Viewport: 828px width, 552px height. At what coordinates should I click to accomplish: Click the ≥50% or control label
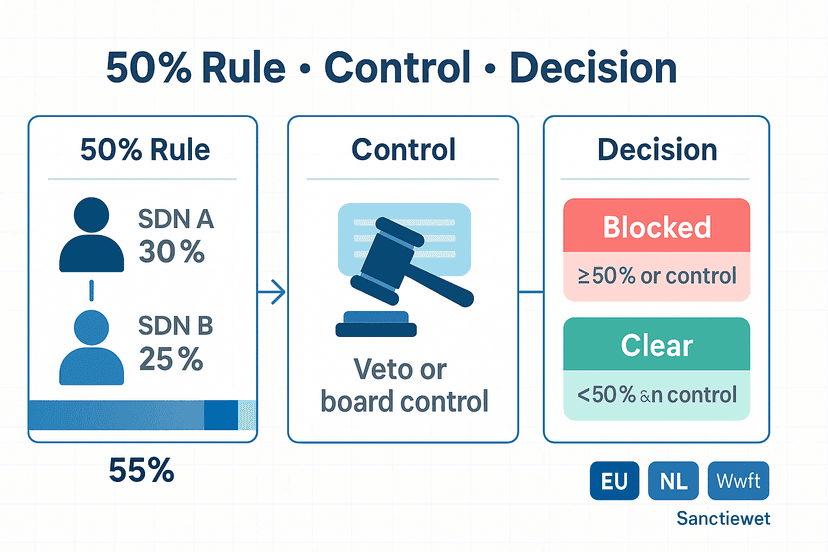pos(656,276)
